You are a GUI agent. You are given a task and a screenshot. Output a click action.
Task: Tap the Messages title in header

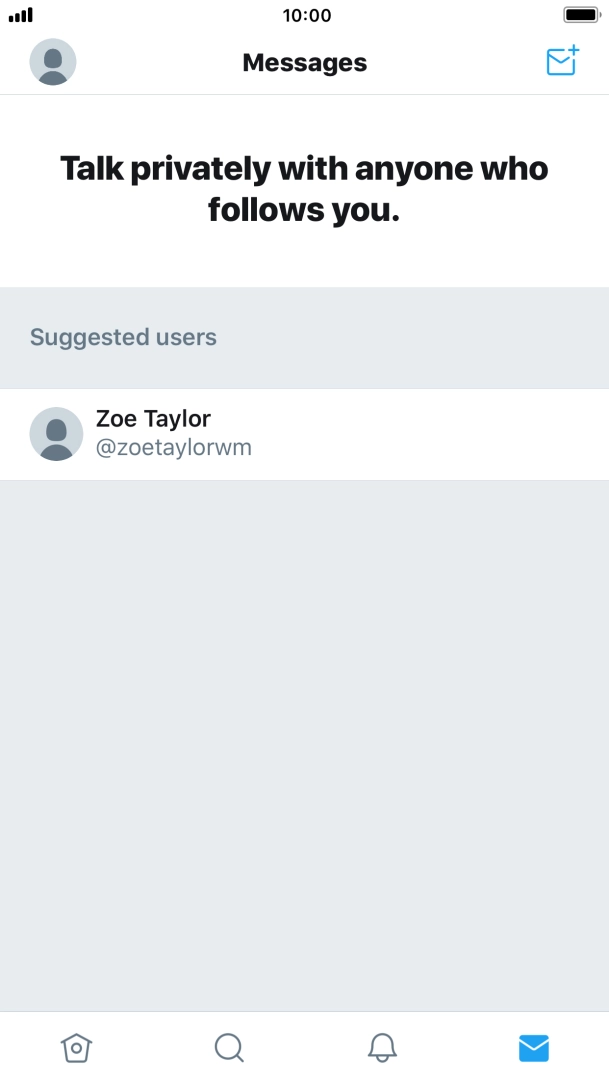pyautogui.click(x=304, y=63)
